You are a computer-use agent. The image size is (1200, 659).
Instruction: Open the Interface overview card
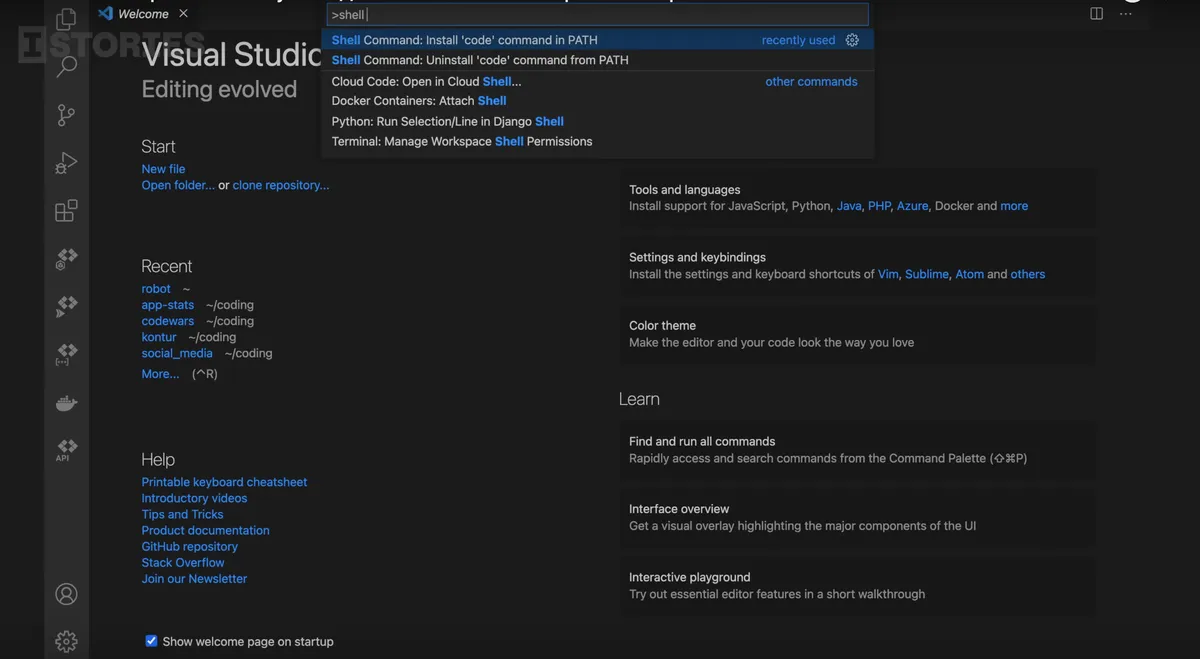pyautogui.click(x=857, y=517)
